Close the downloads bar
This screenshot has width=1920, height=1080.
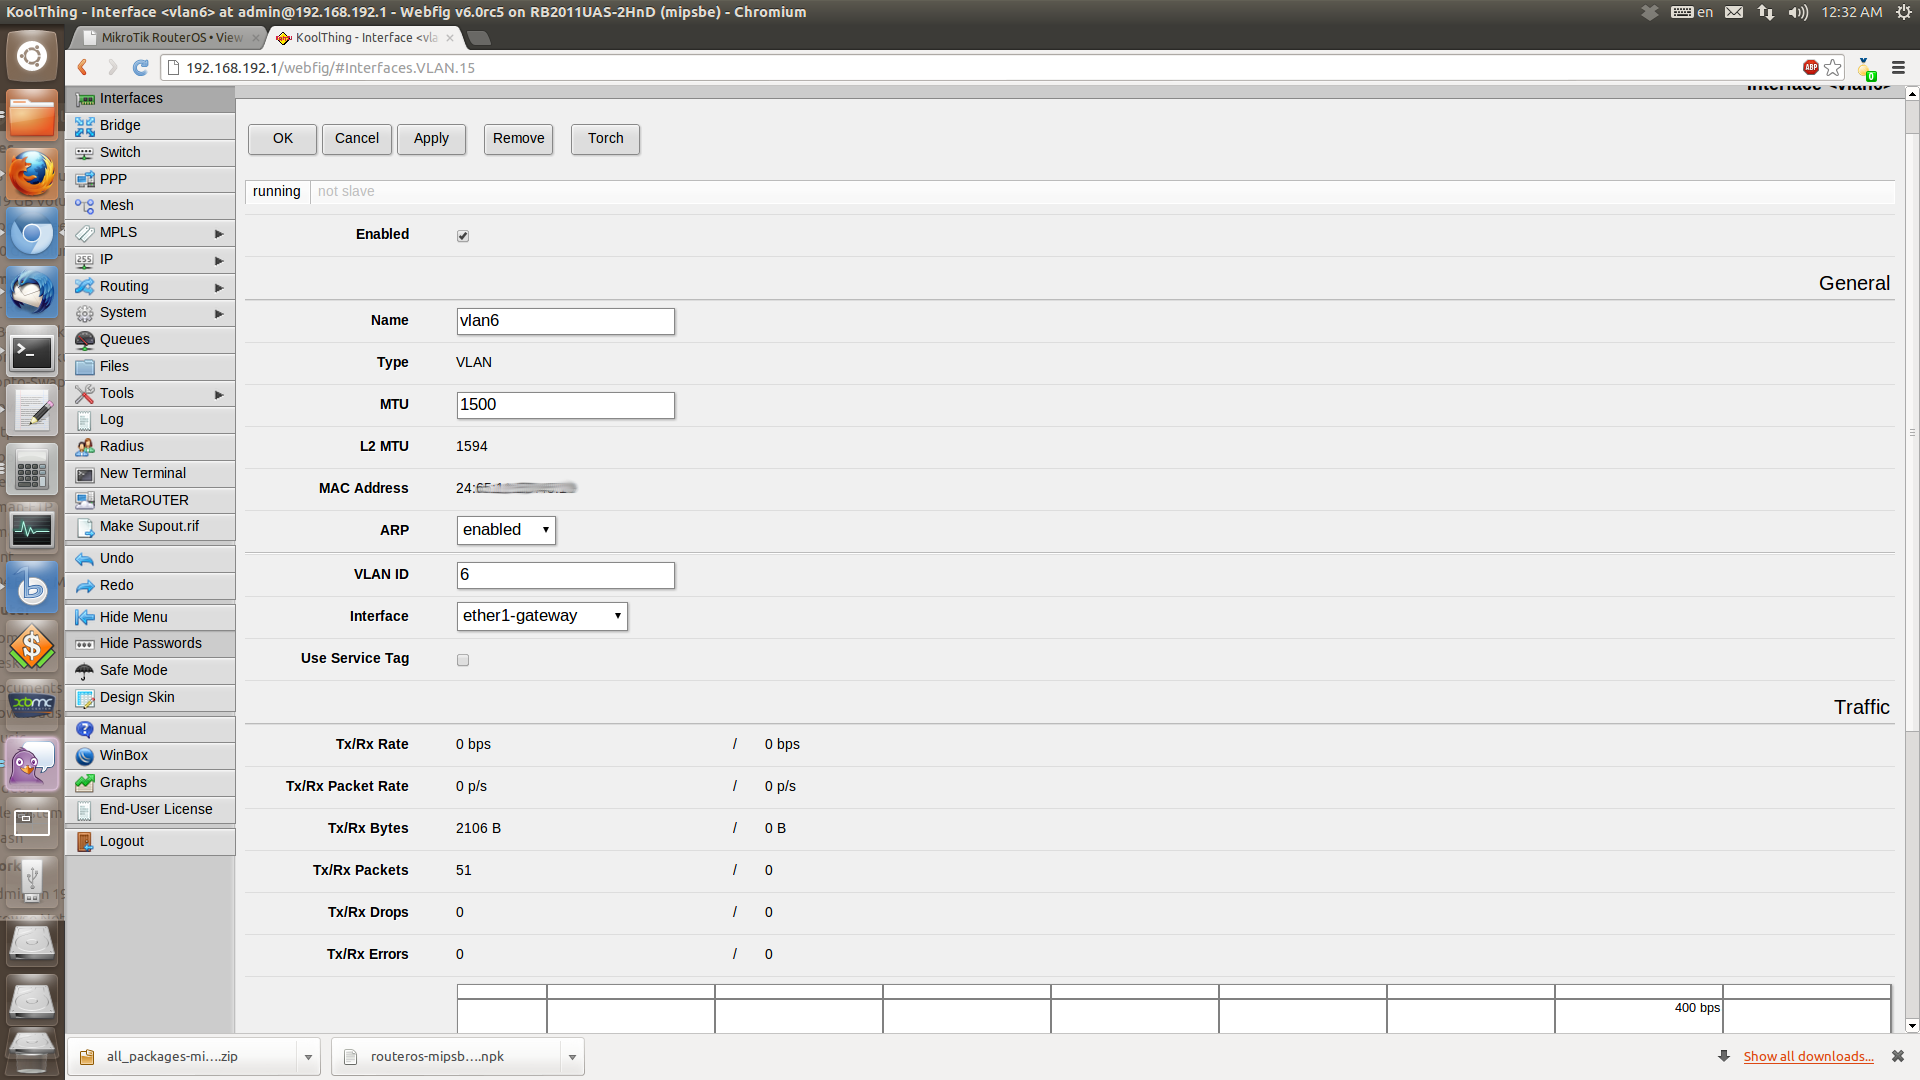(1897, 1056)
